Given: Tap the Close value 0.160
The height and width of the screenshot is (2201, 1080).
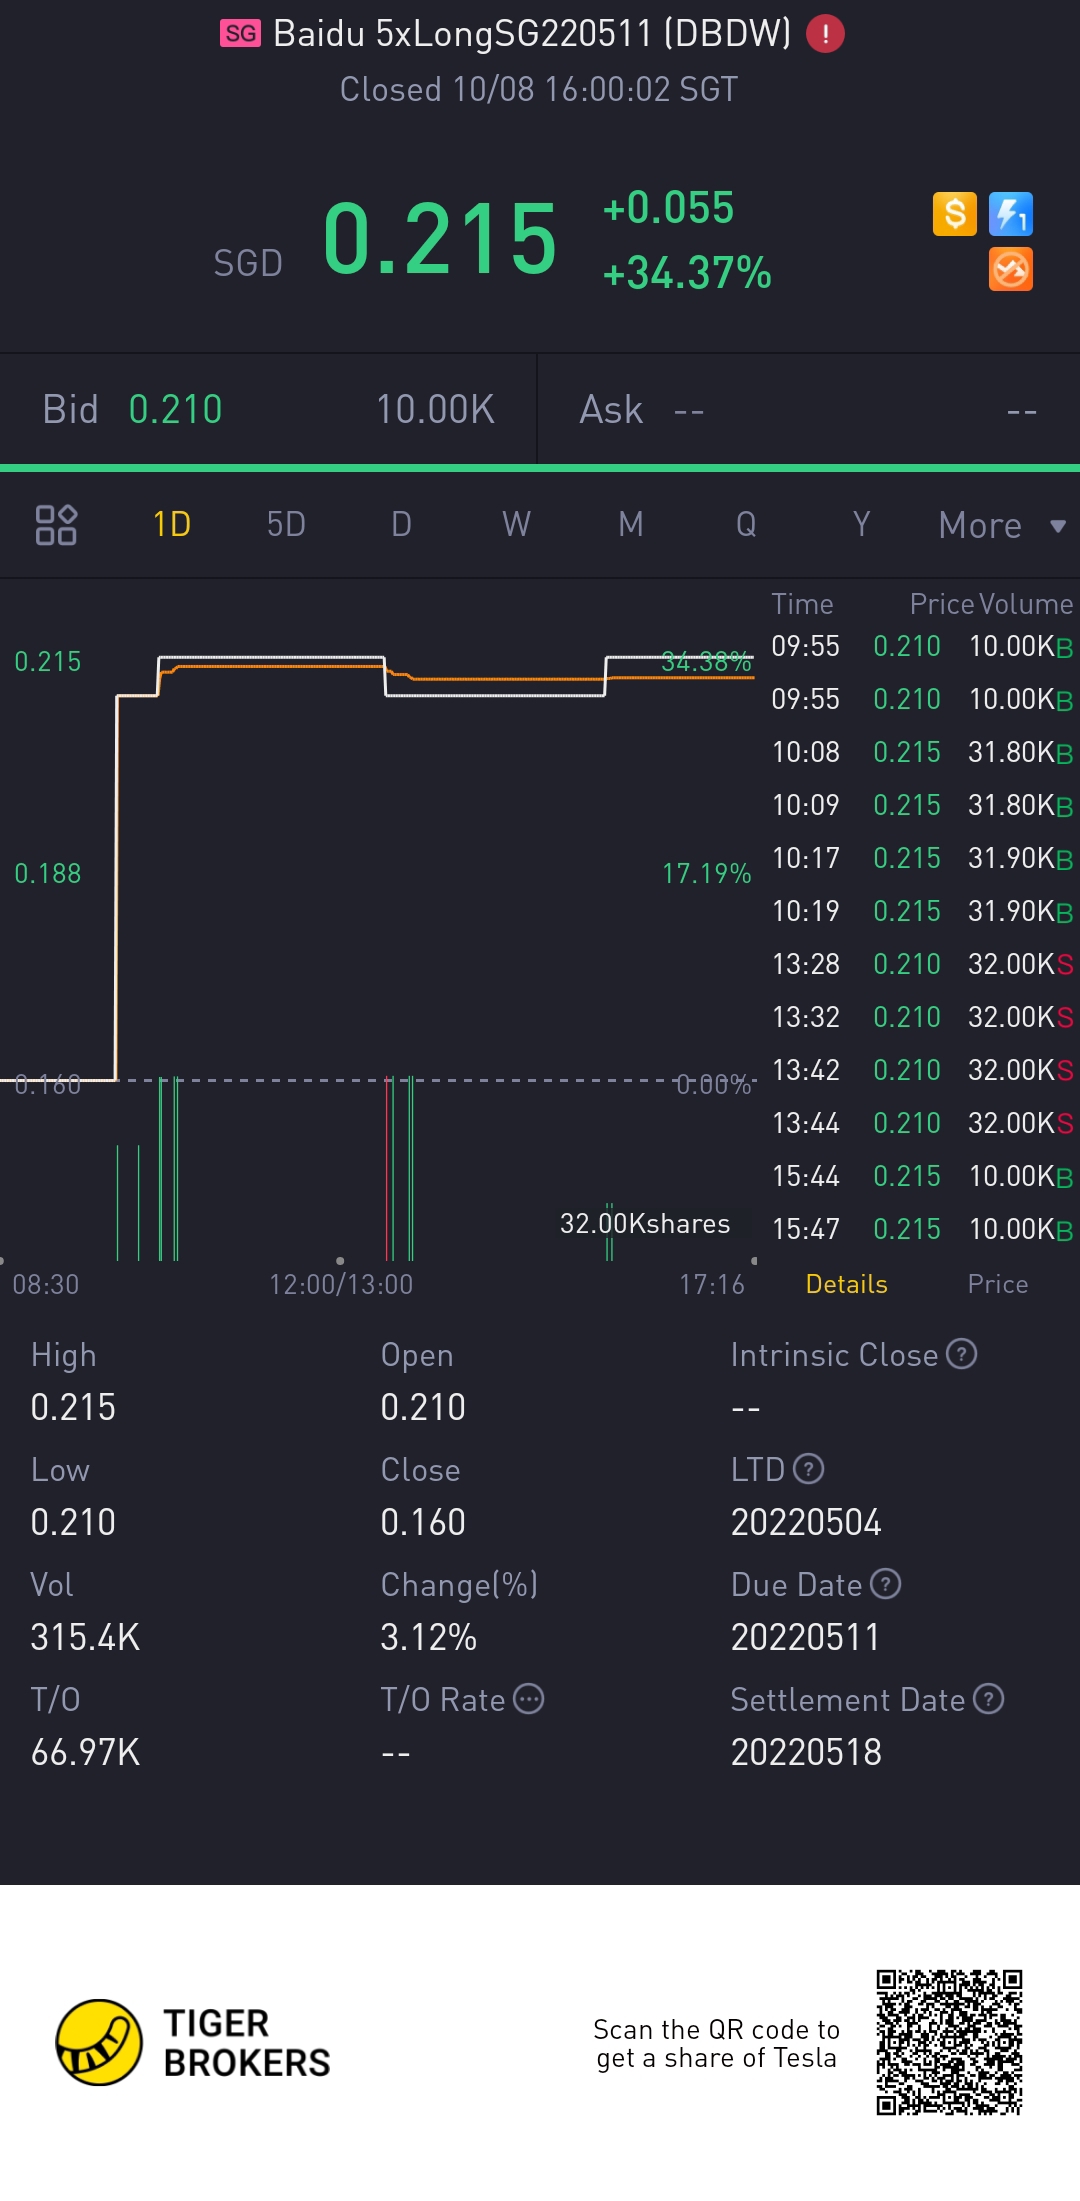Looking at the screenshot, I should tap(423, 1522).
